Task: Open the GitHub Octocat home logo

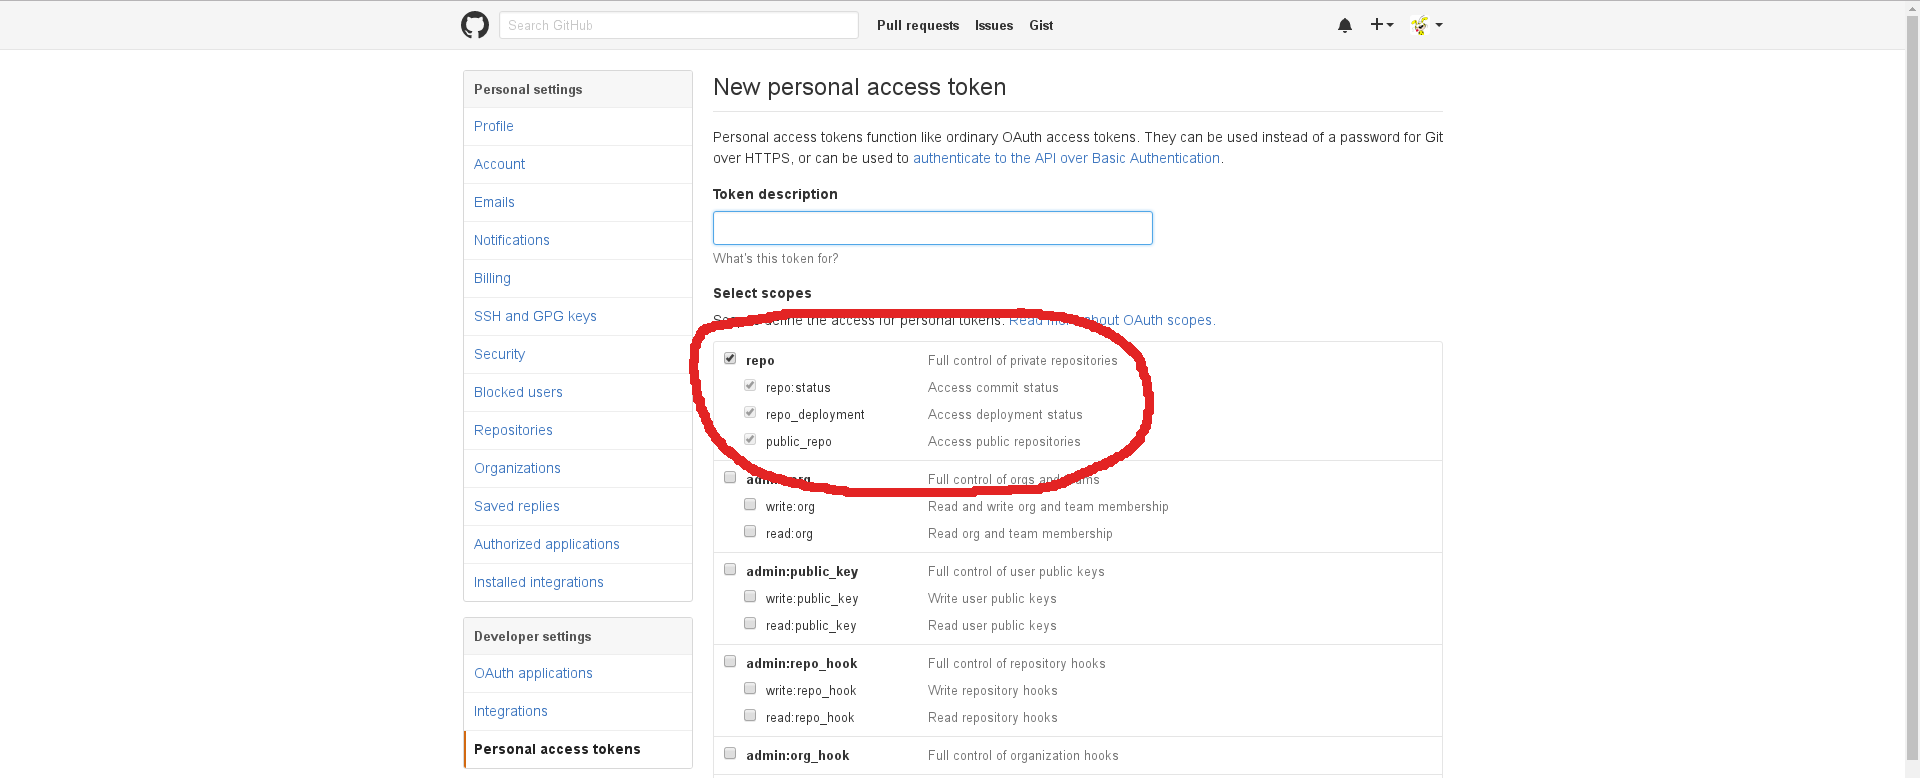Action: coord(475,25)
